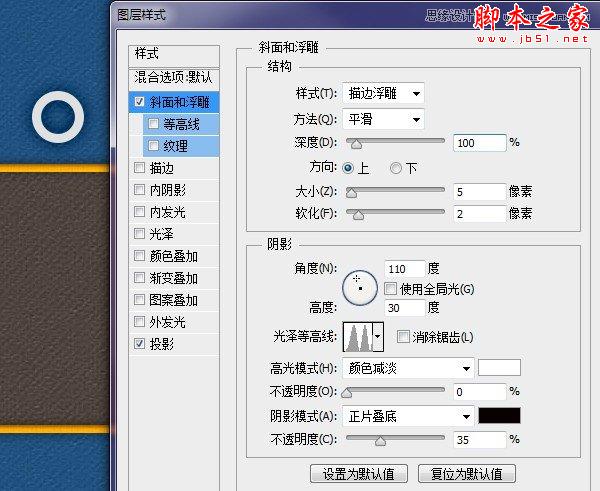Select the 描边 style entry
This screenshot has width=600, height=491.
174,168
